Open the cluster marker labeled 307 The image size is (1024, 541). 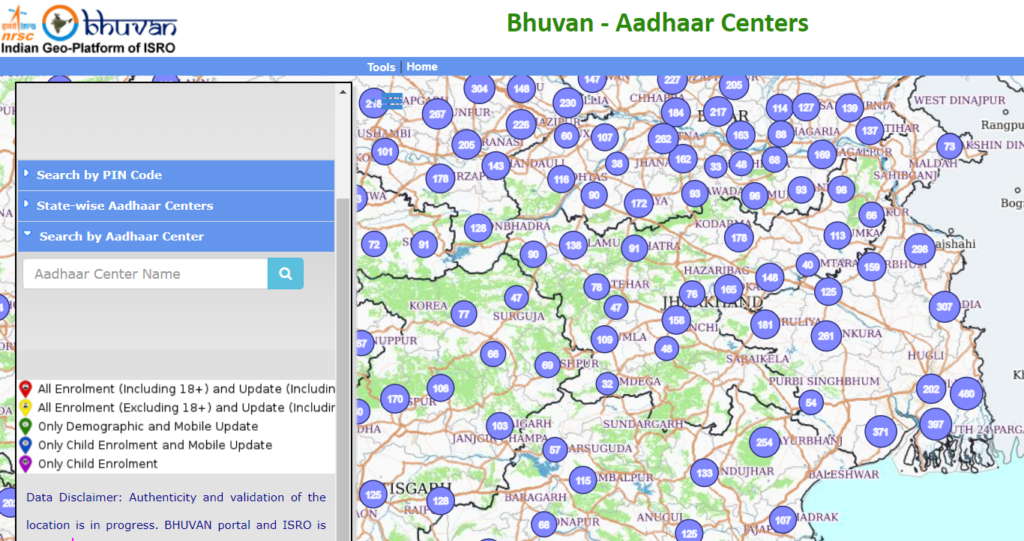(944, 306)
